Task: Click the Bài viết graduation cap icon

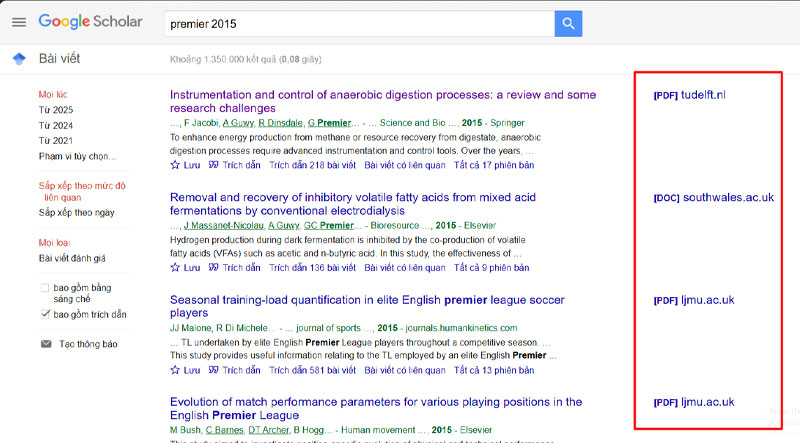Action: (18, 59)
